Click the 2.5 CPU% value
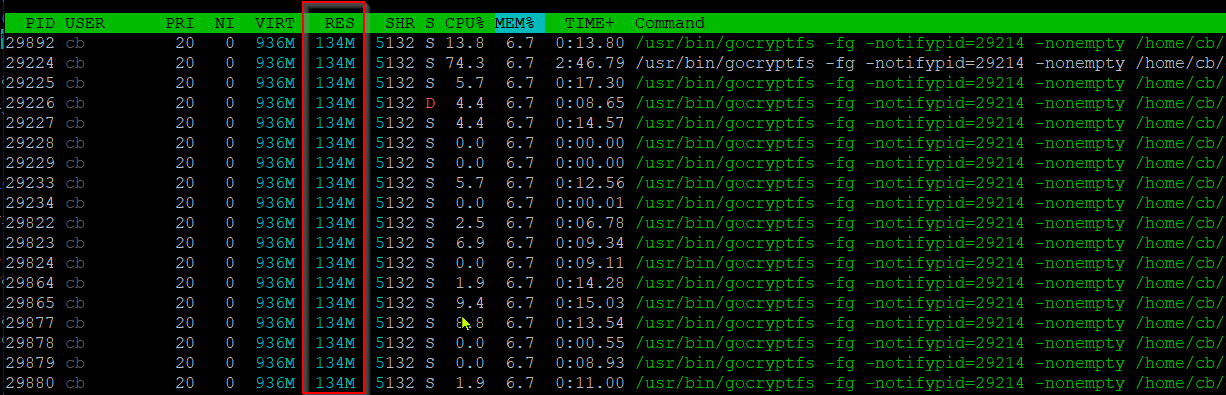This screenshot has width=1226, height=395. click(x=470, y=223)
